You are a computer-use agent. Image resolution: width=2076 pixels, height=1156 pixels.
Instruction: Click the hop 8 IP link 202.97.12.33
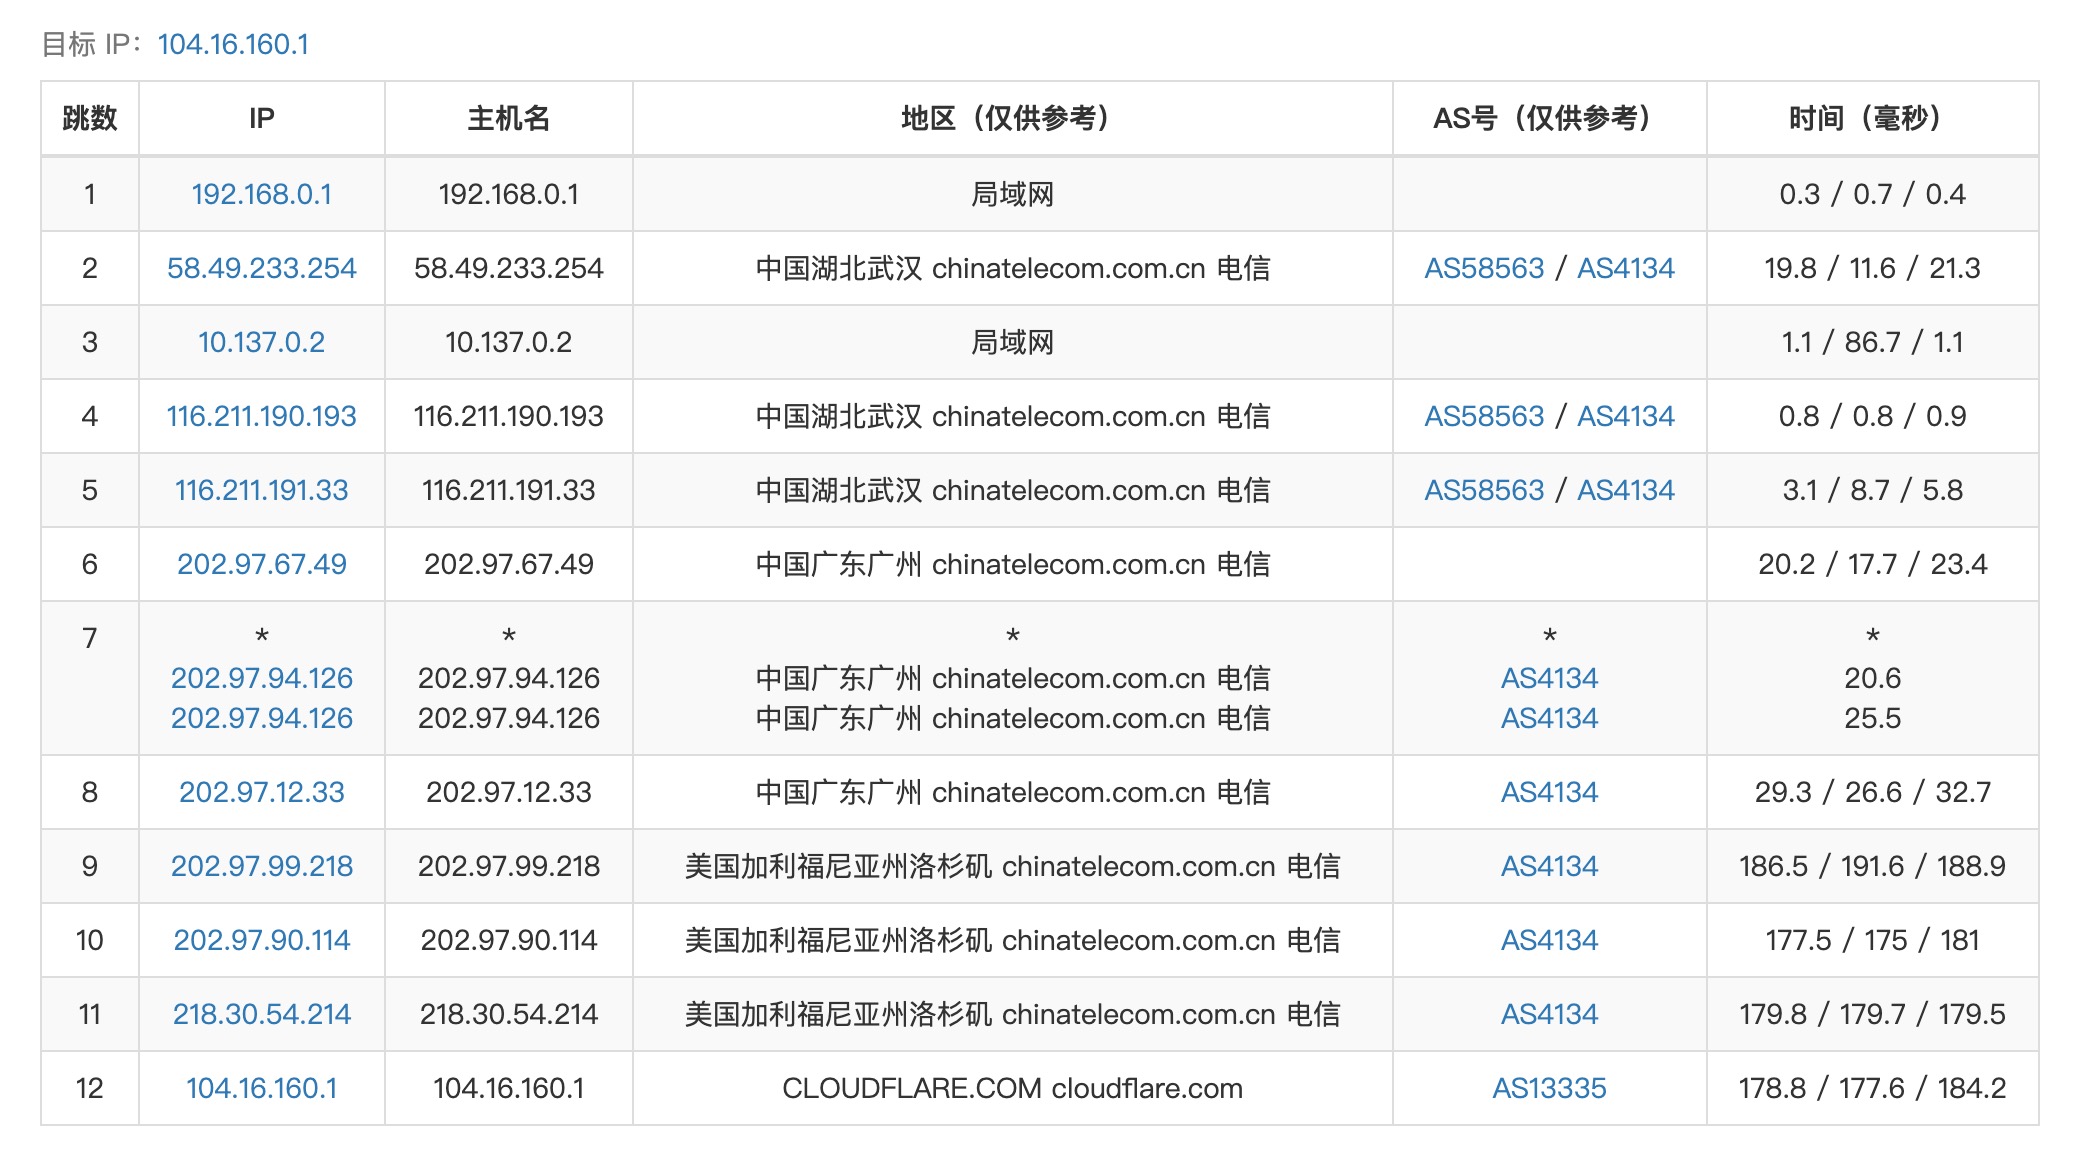click(x=260, y=791)
